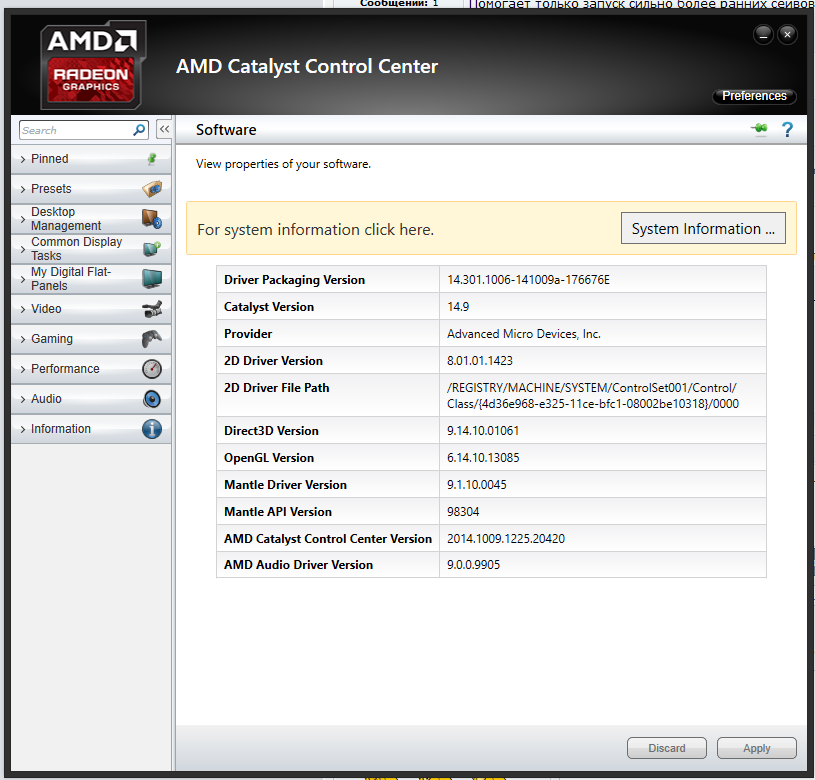Select Catalyst Version value 14.9

(458, 307)
